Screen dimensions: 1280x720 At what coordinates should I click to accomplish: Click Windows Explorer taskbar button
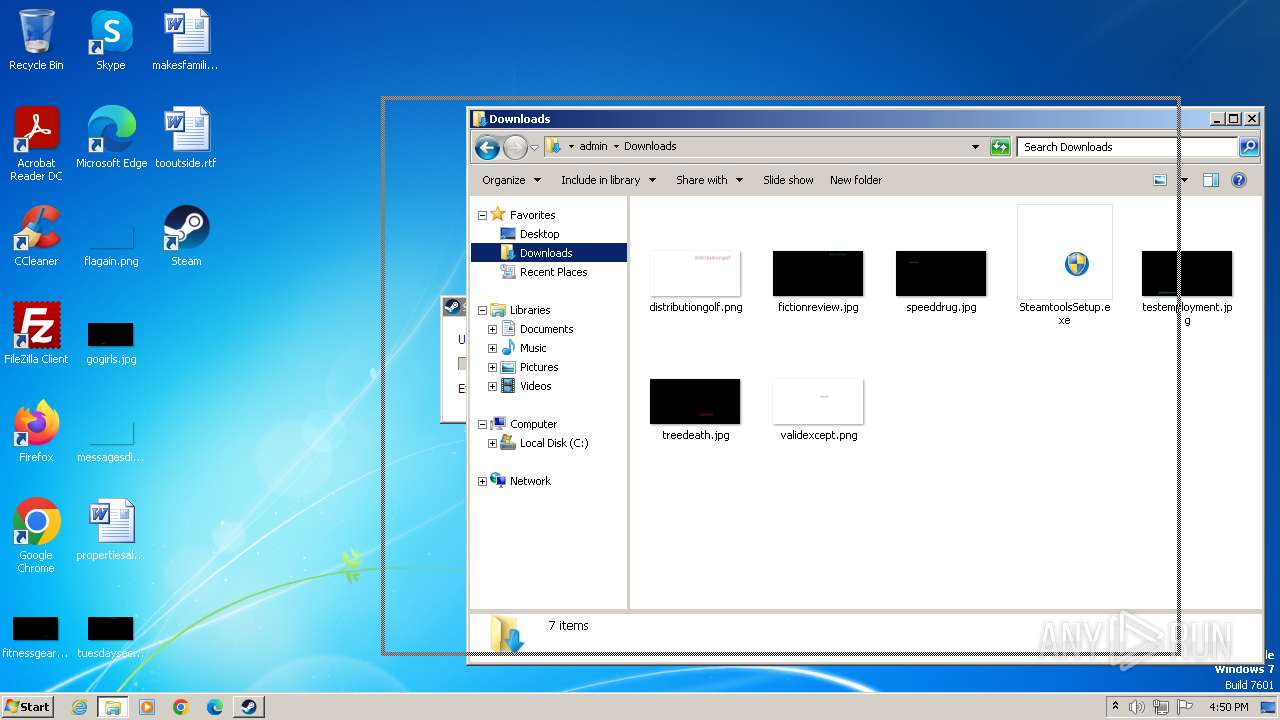pyautogui.click(x=113, y=707)
